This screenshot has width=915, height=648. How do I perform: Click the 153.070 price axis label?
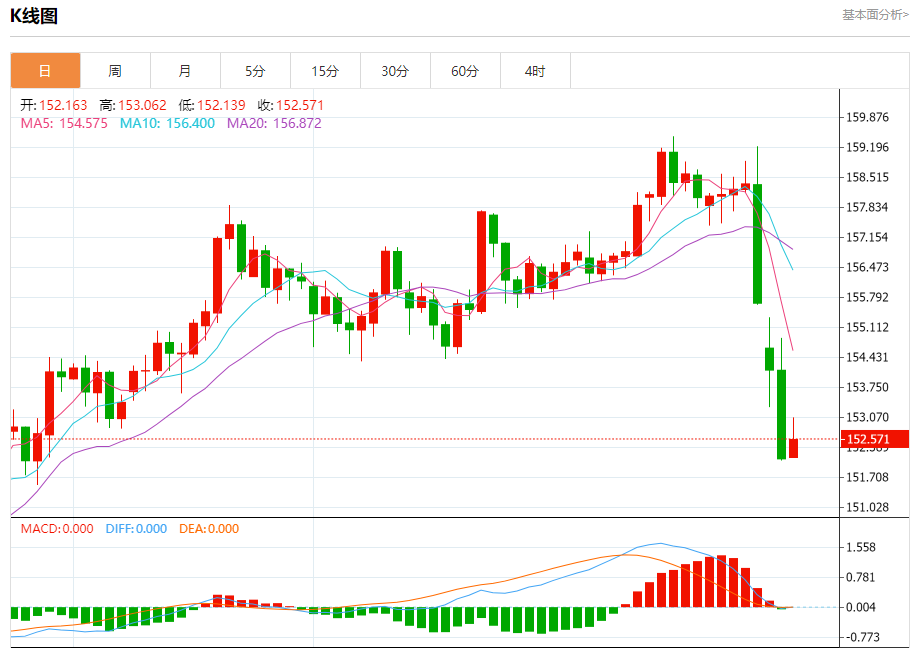point(868,417)
